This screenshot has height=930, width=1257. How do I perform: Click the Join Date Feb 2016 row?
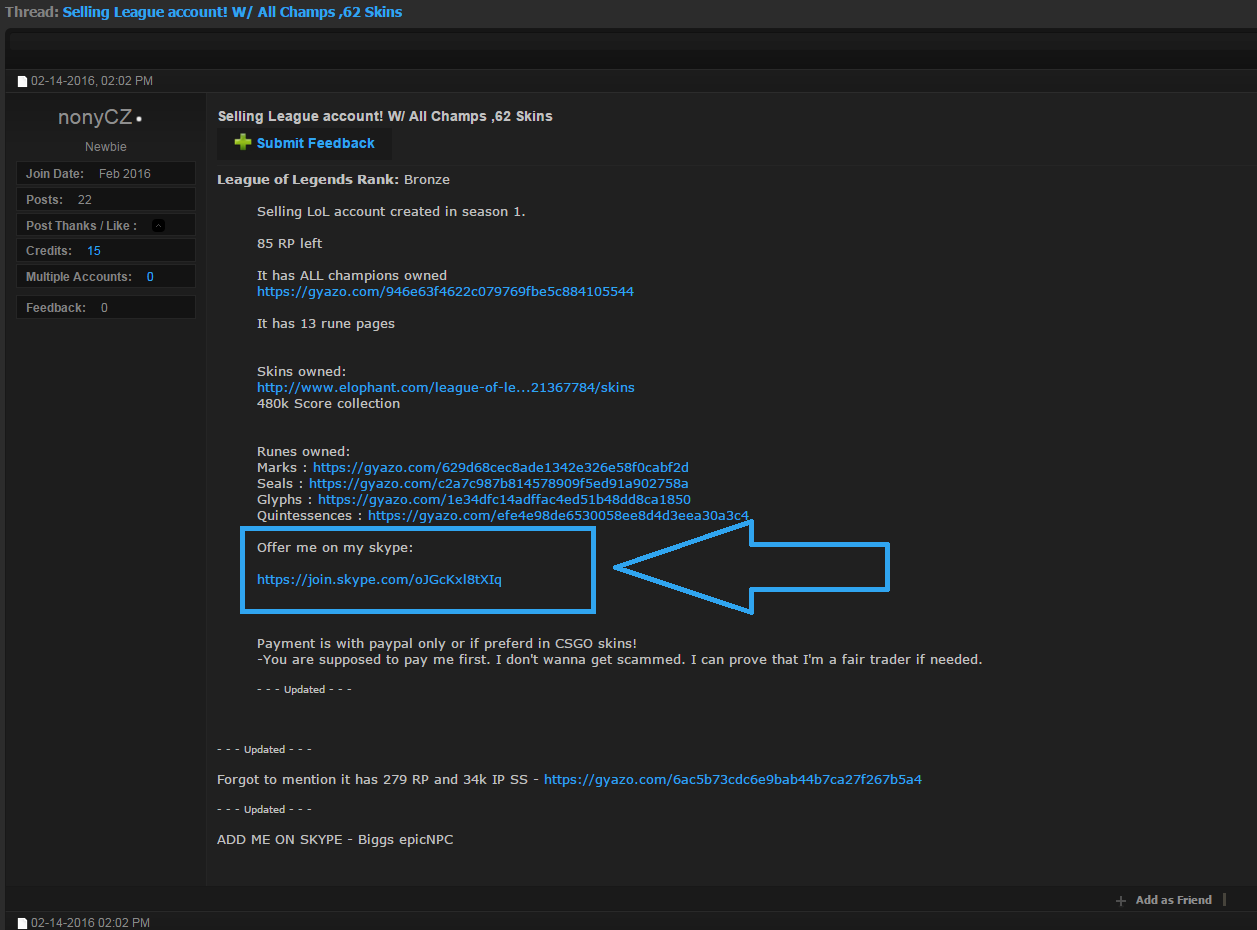point(106,174)
